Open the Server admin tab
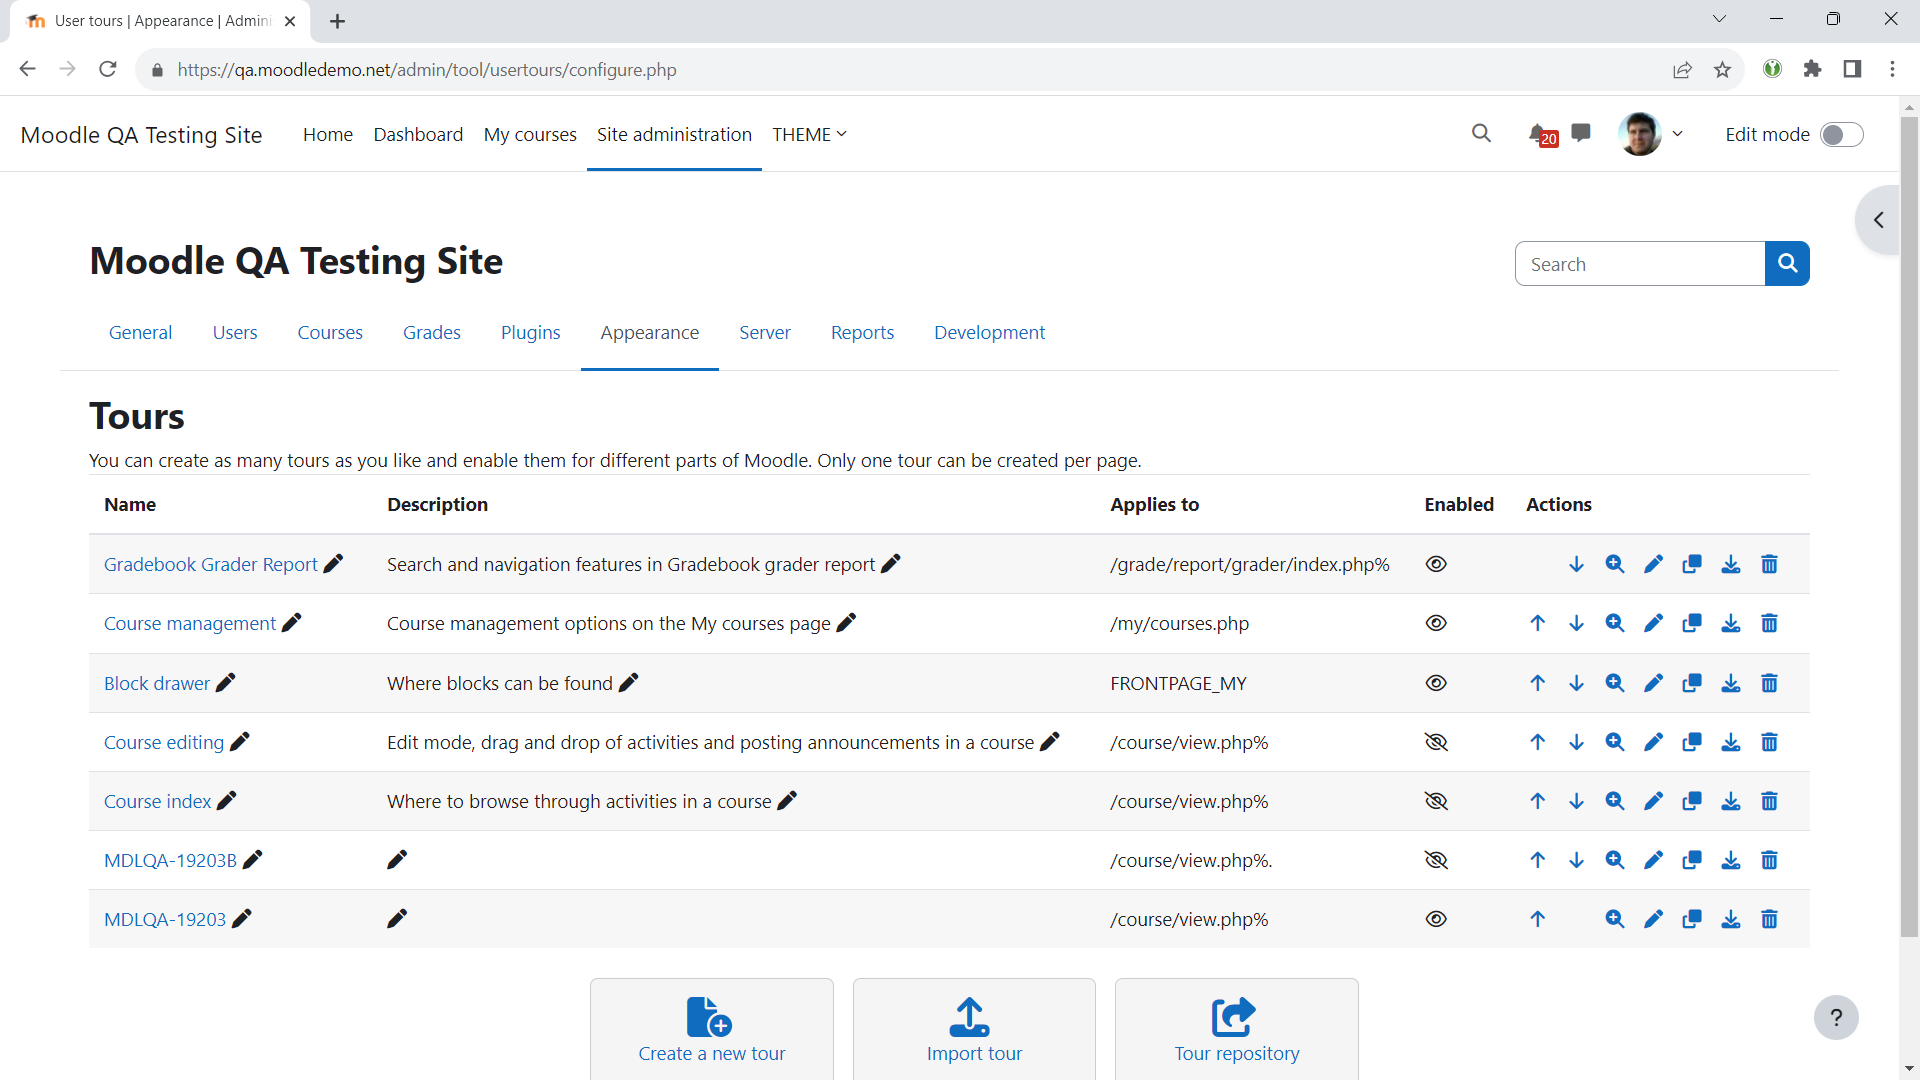Image resolution: width=1920 pixels, height=1080 pixels. [765, 333]
